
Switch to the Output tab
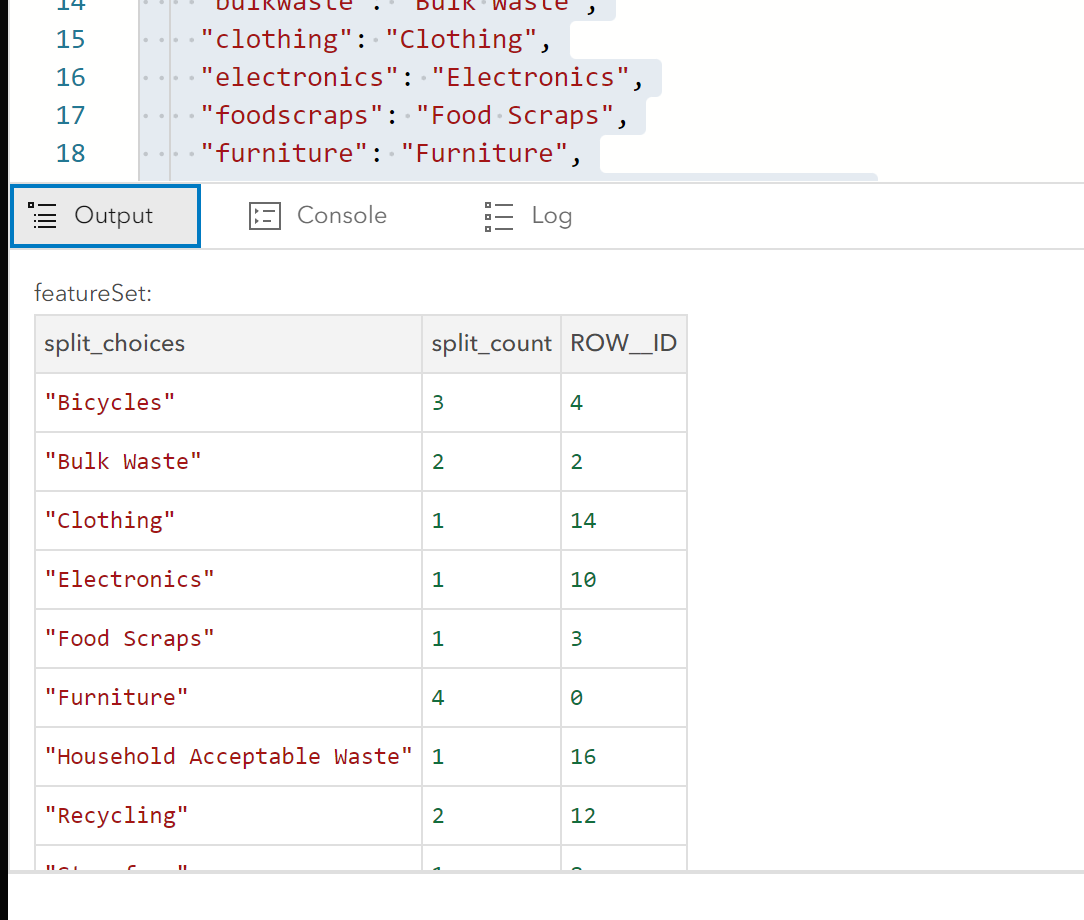pos(105,216)
